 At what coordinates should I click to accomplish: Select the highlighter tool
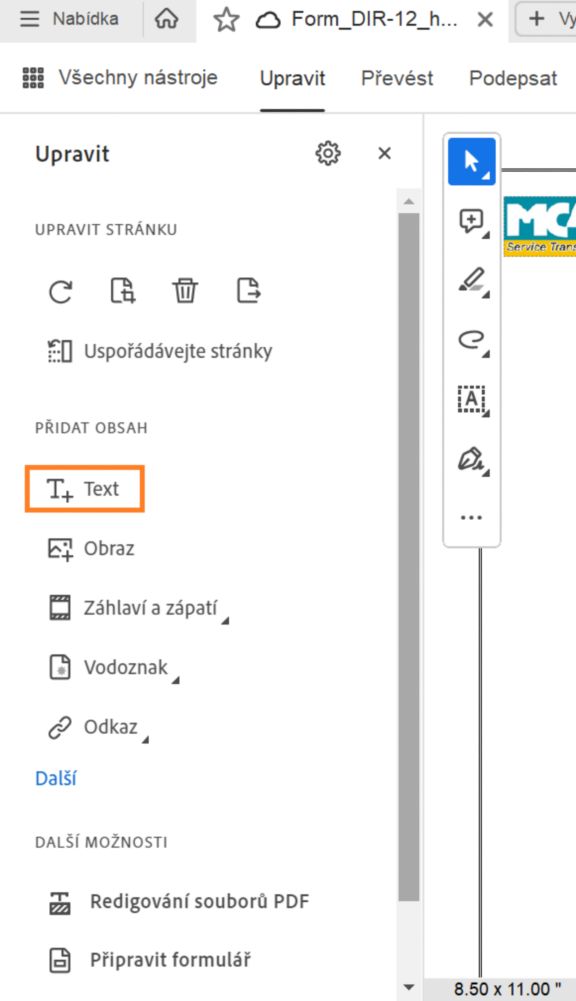coord(470,280)
